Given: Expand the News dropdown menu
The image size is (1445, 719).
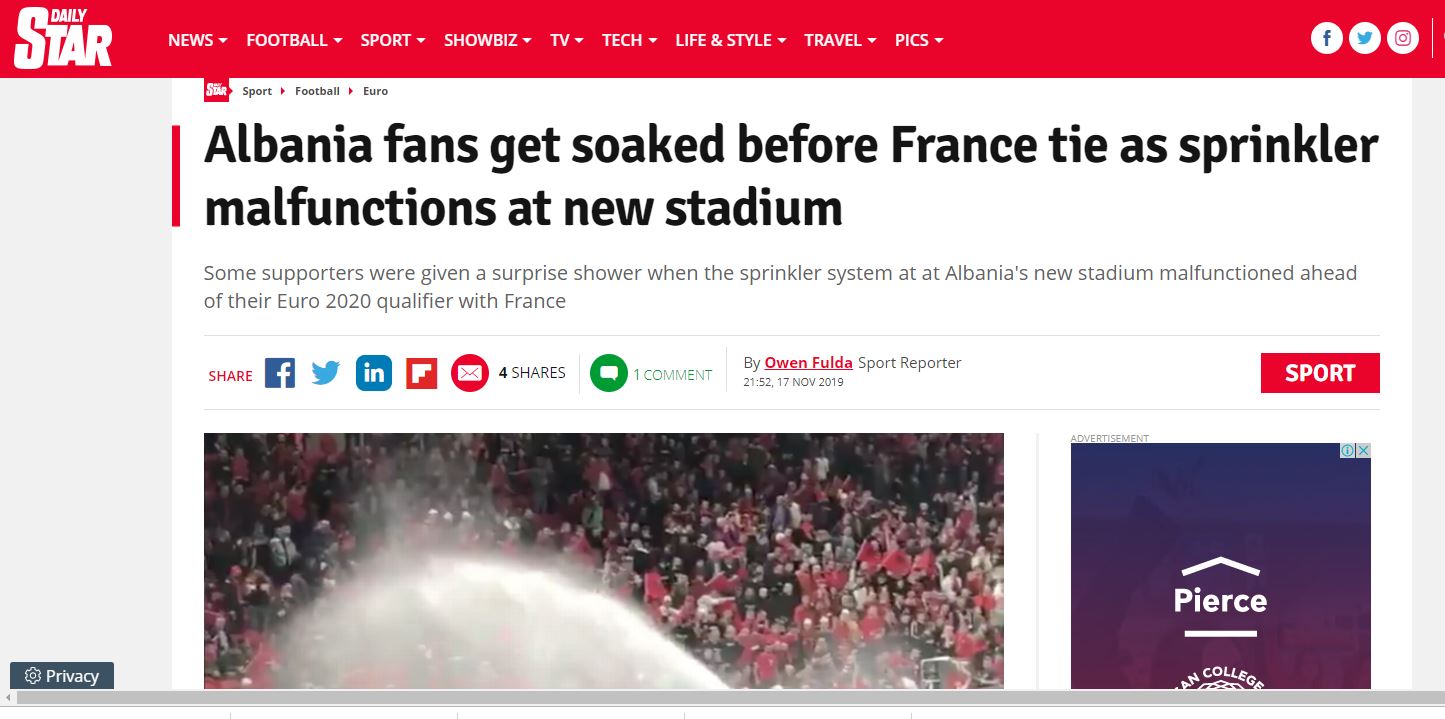Looking at the screenshot, I should pyautogui.click(x=197, y=40).
